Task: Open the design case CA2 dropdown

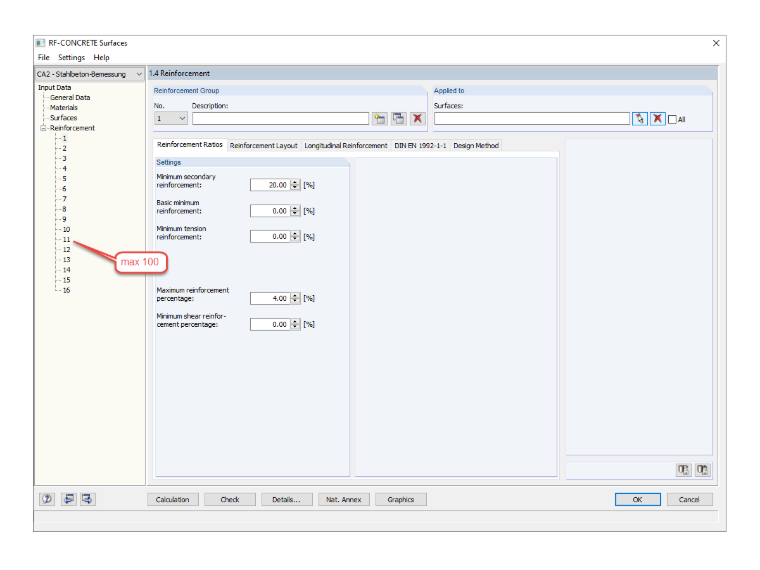Action: (139, 74)
